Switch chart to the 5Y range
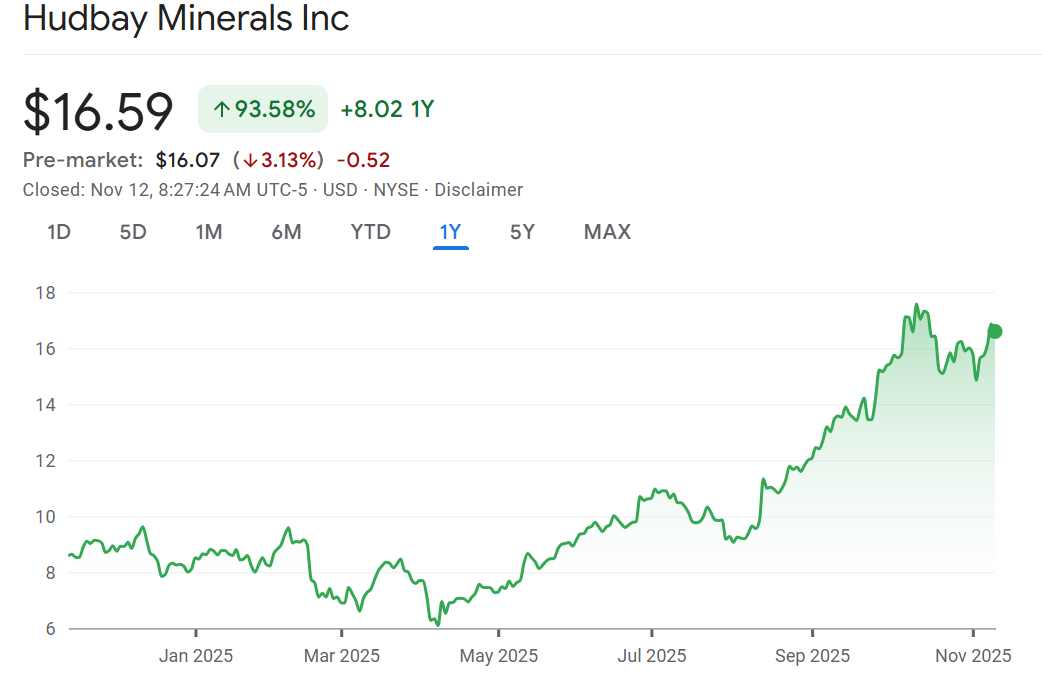This screenshot has height=676, width=1042. [522, 232]
